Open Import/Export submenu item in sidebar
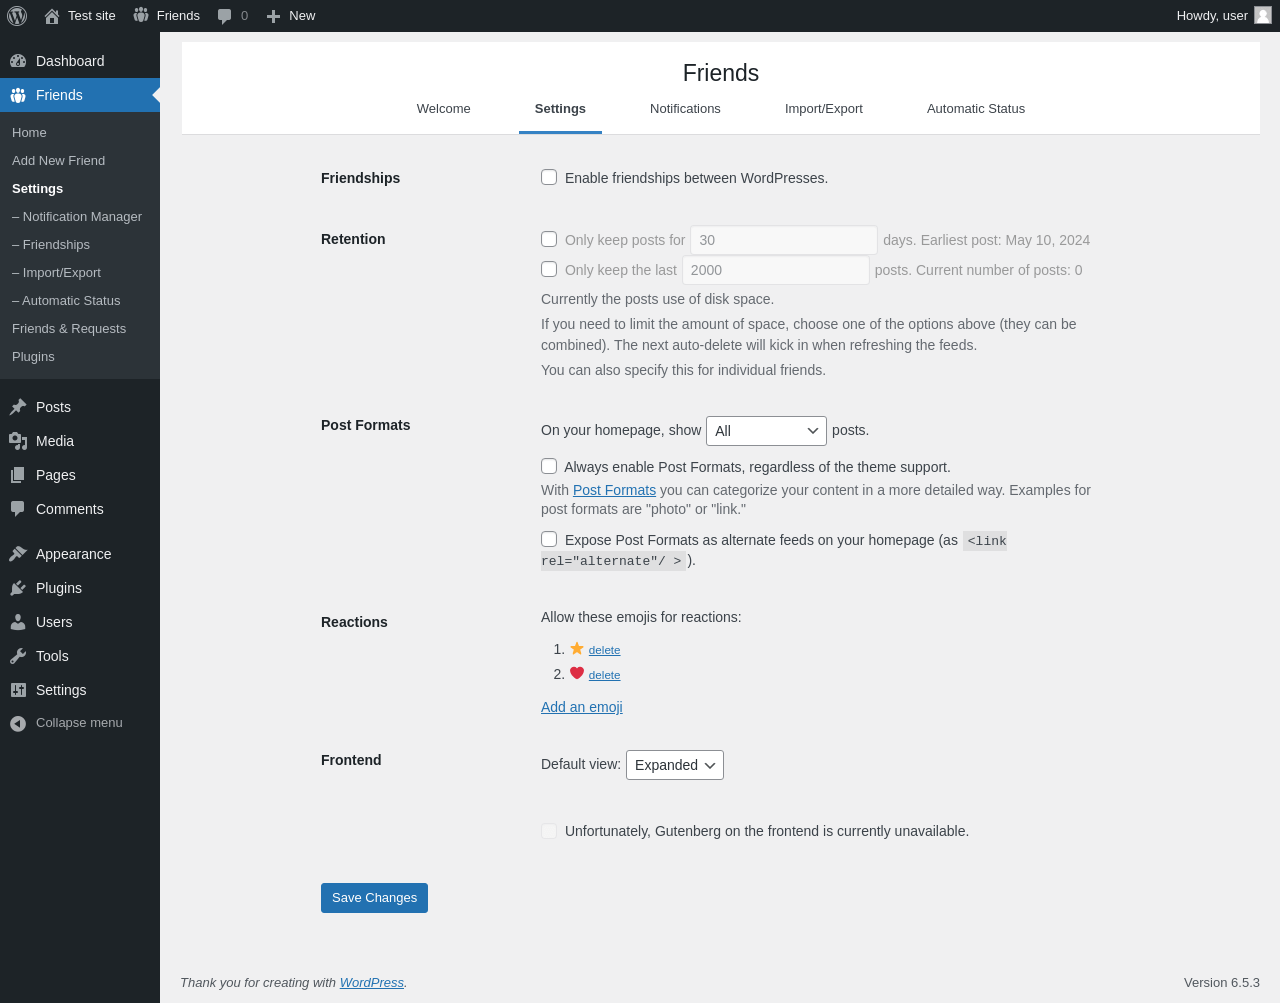The image size is (1280, 1003). pos(80,273)
